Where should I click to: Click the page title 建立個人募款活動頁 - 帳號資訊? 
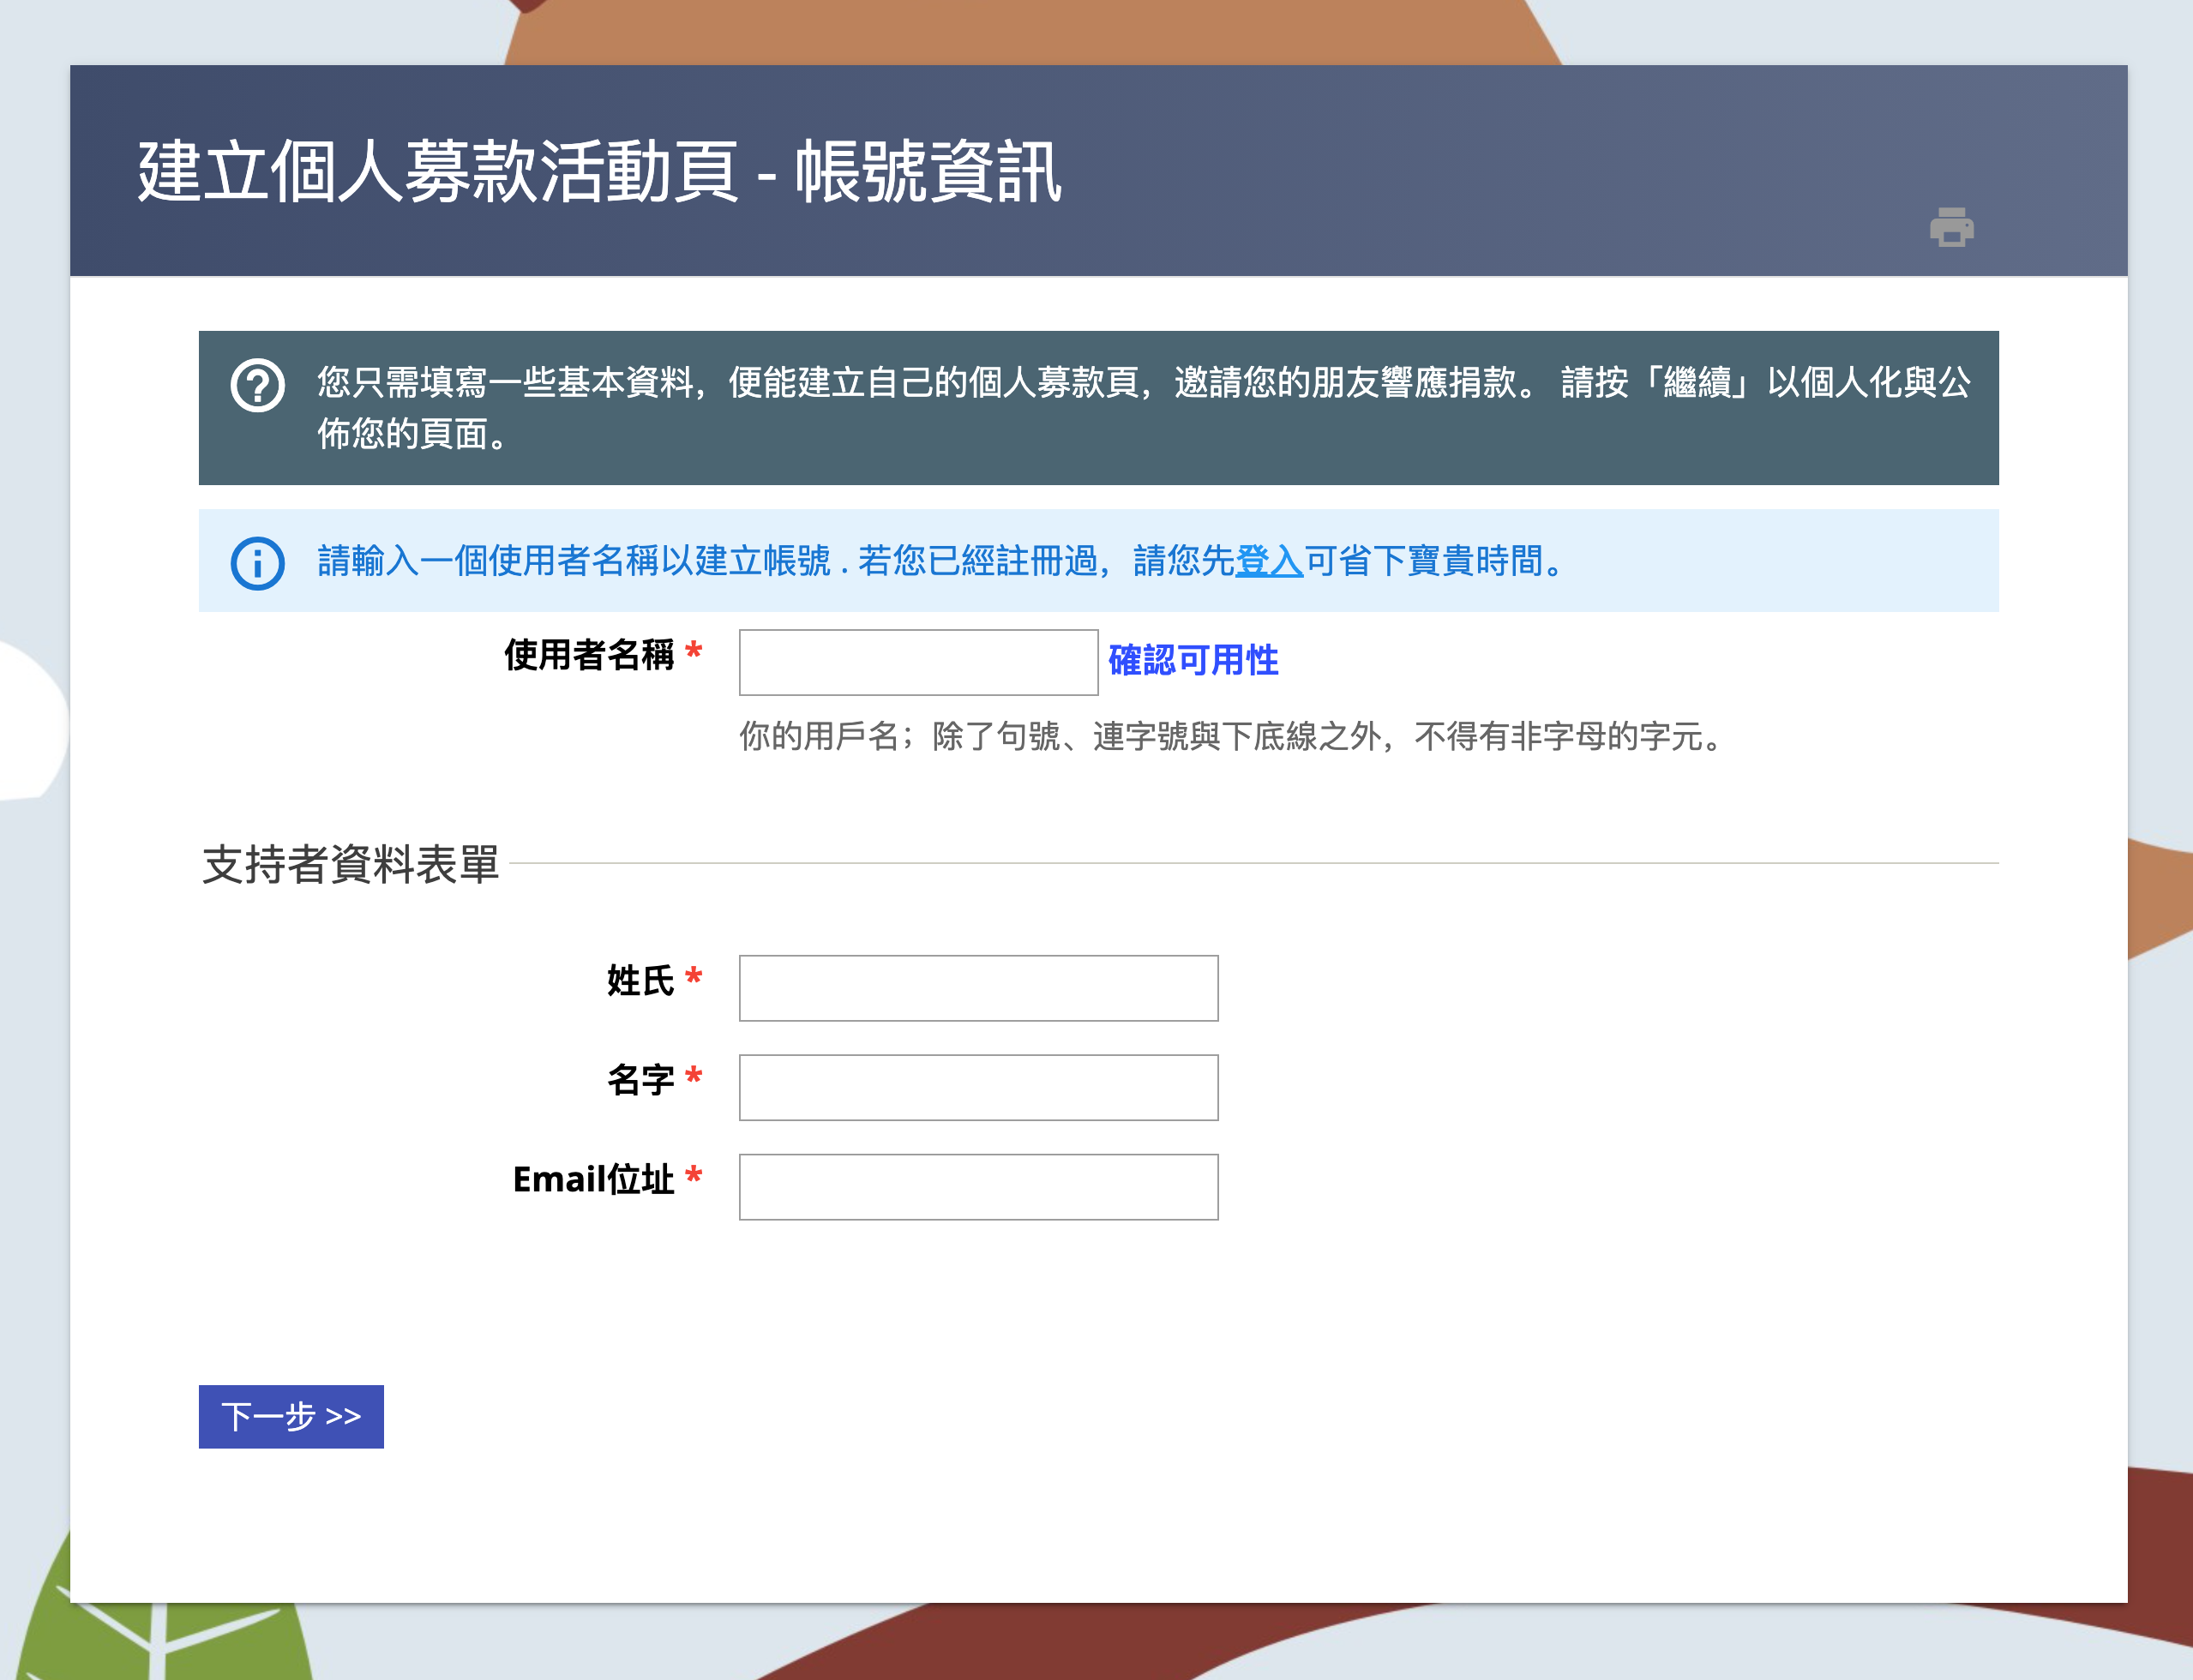[599, 171]
